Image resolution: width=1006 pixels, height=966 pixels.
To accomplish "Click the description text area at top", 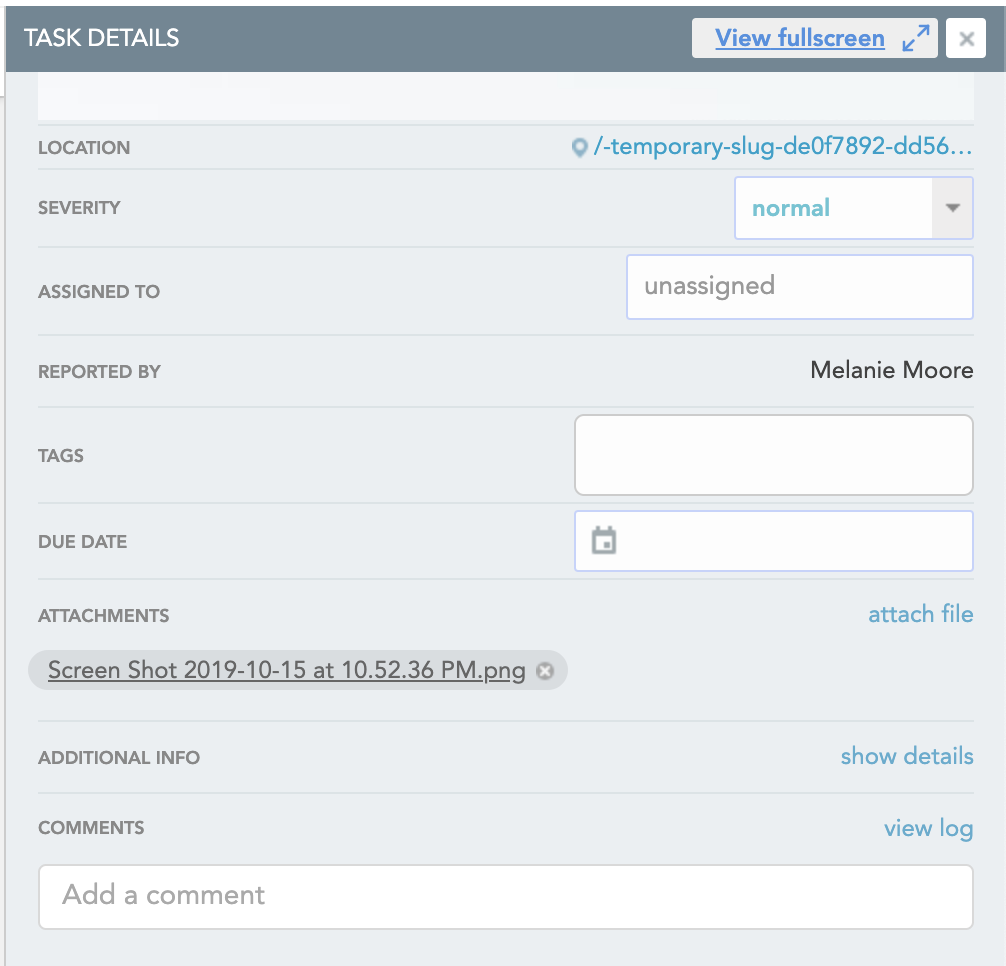I will (505, 100).
